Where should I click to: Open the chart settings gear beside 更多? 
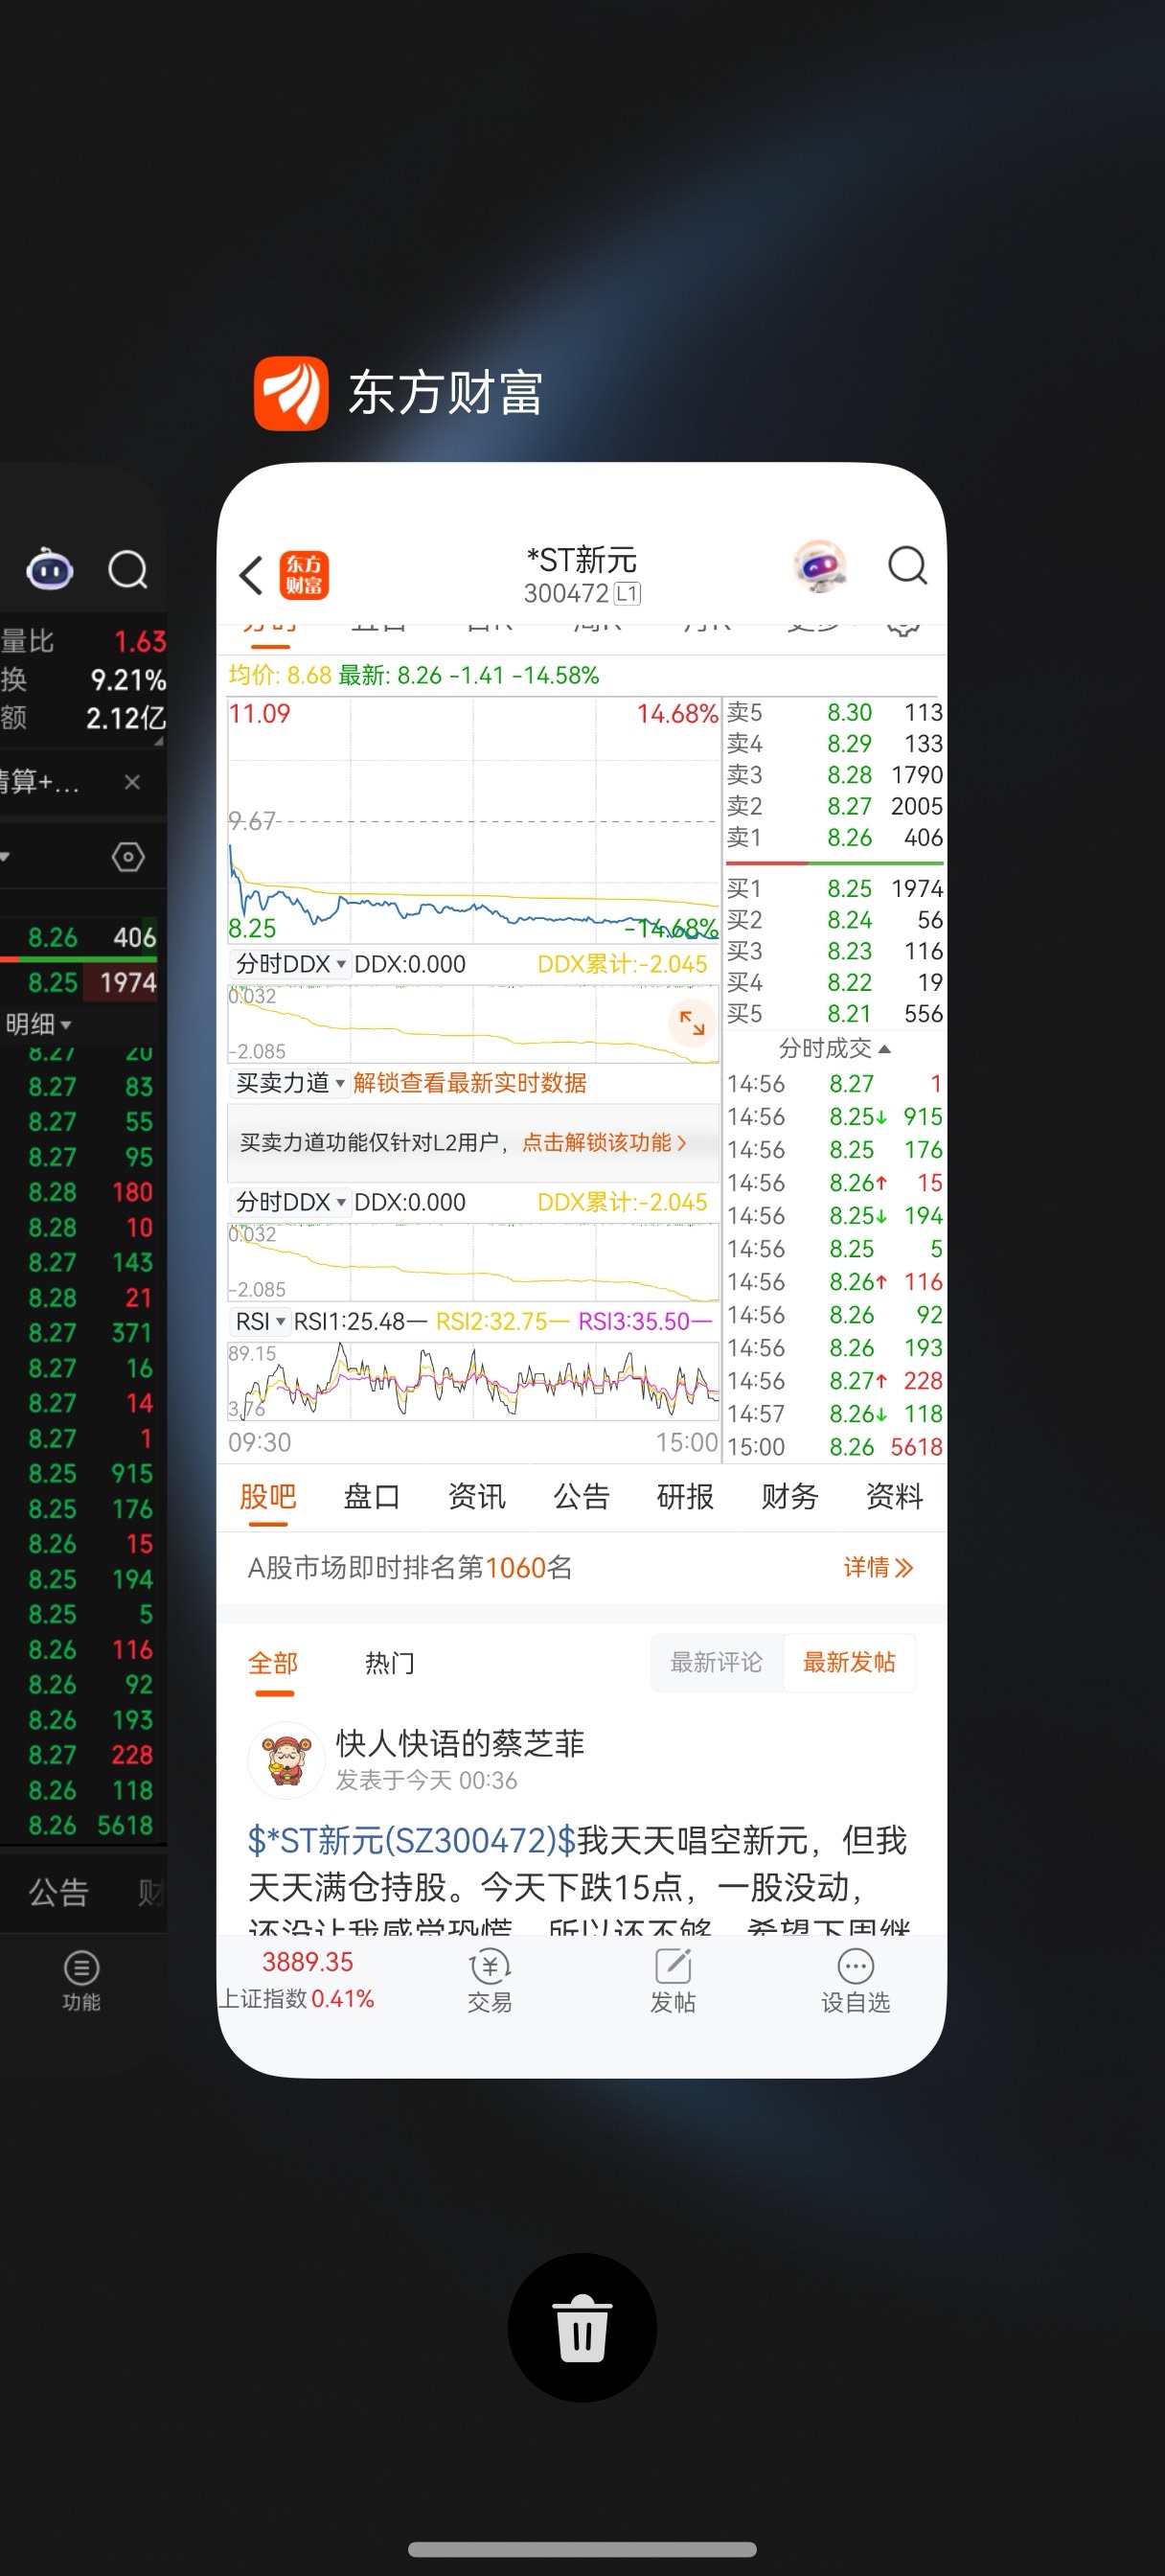(x=903, y=627)
